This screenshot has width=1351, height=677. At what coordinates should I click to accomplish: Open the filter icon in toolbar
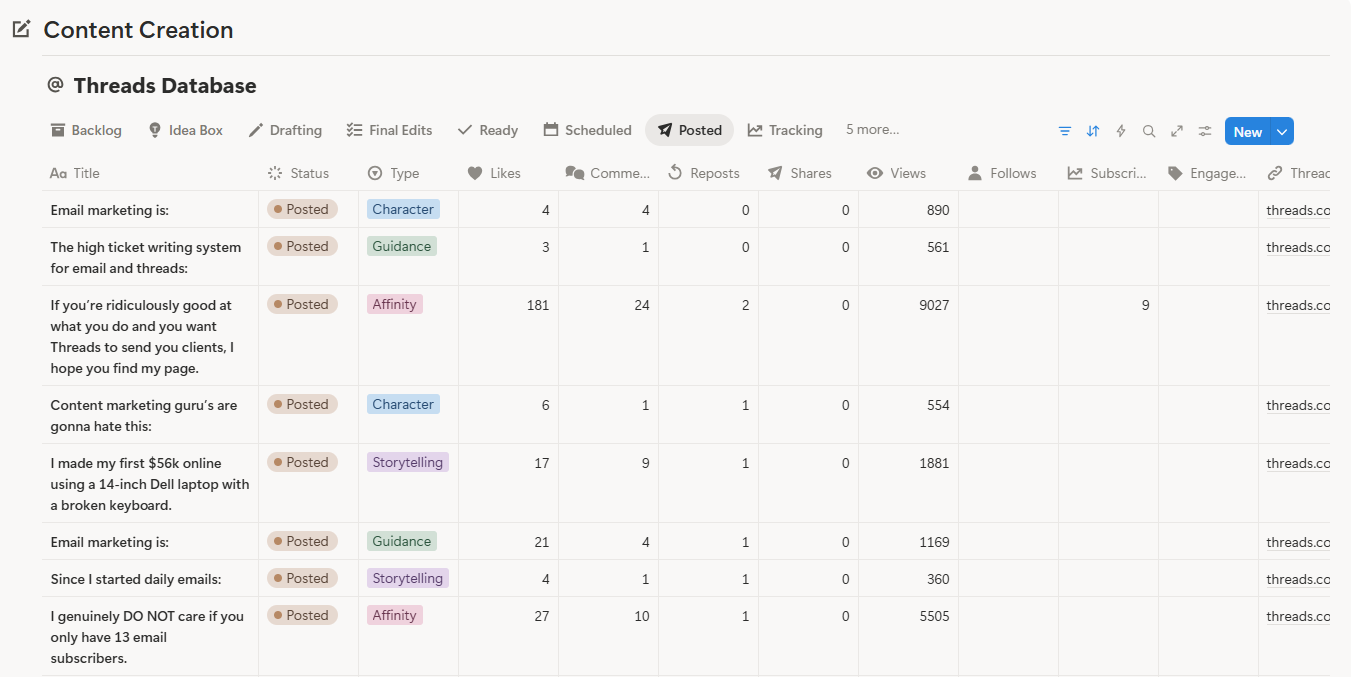click(1065, 131)
